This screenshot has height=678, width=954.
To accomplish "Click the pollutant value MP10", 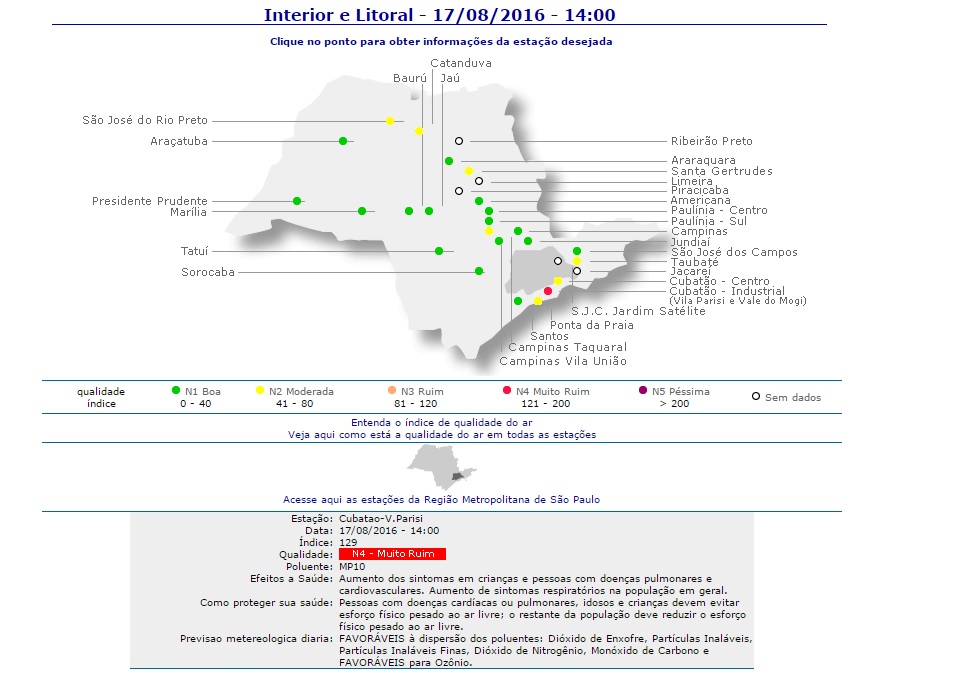I will pos(352,567).
